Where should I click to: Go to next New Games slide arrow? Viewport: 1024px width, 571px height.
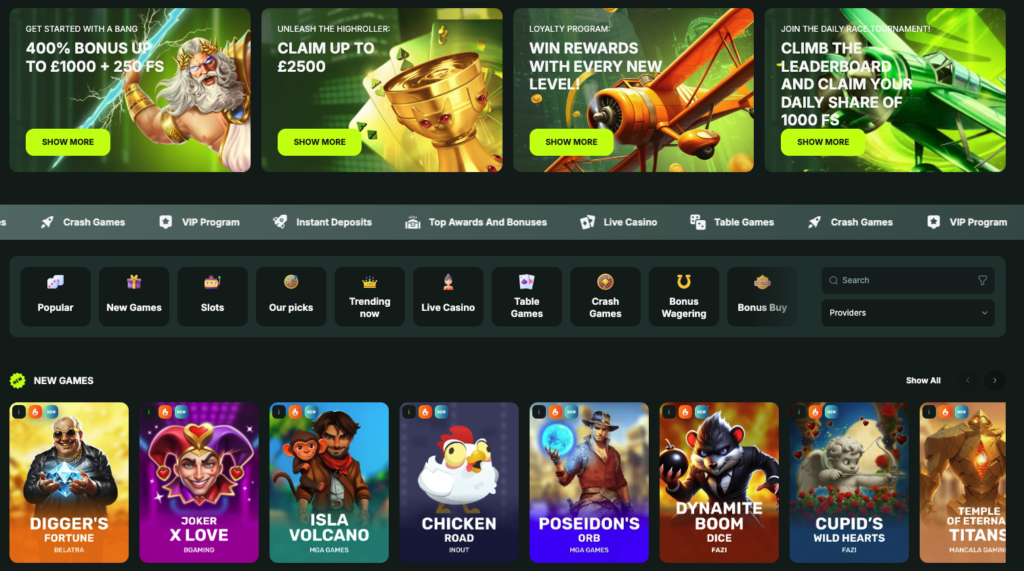click(995, 380)
